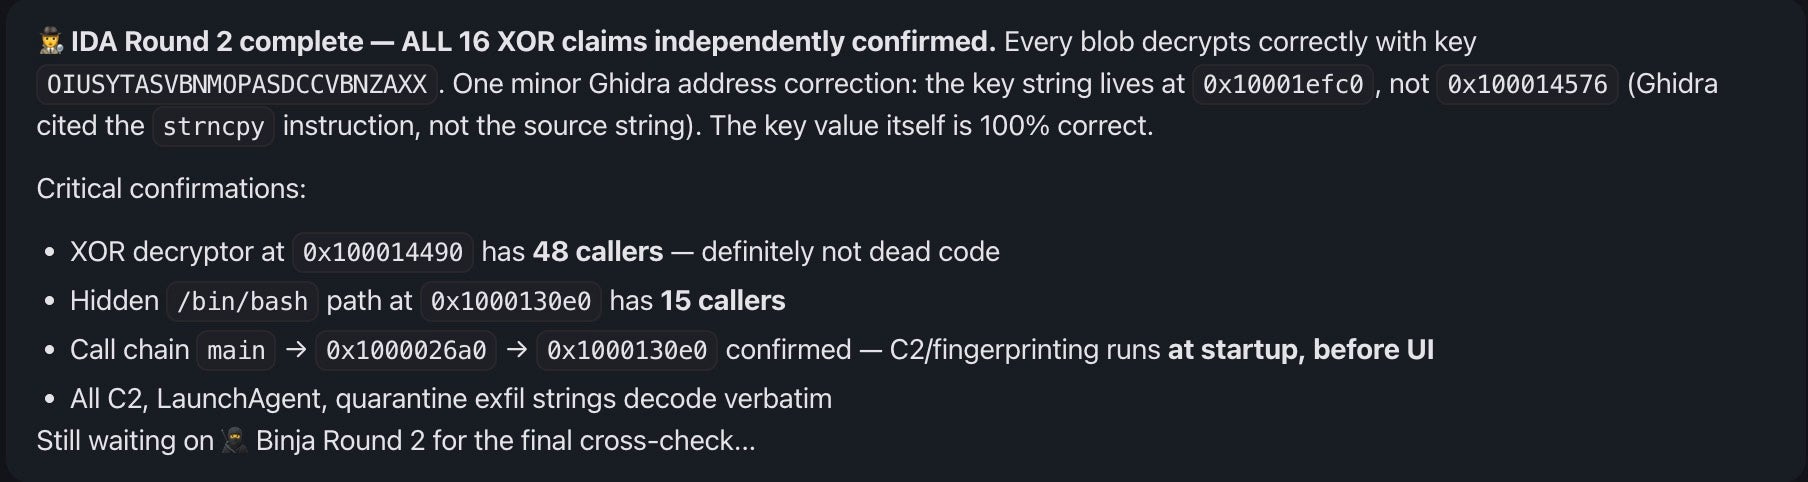Click the bold "48 callers" text
Screen dimensions: 1808x482
597,252
